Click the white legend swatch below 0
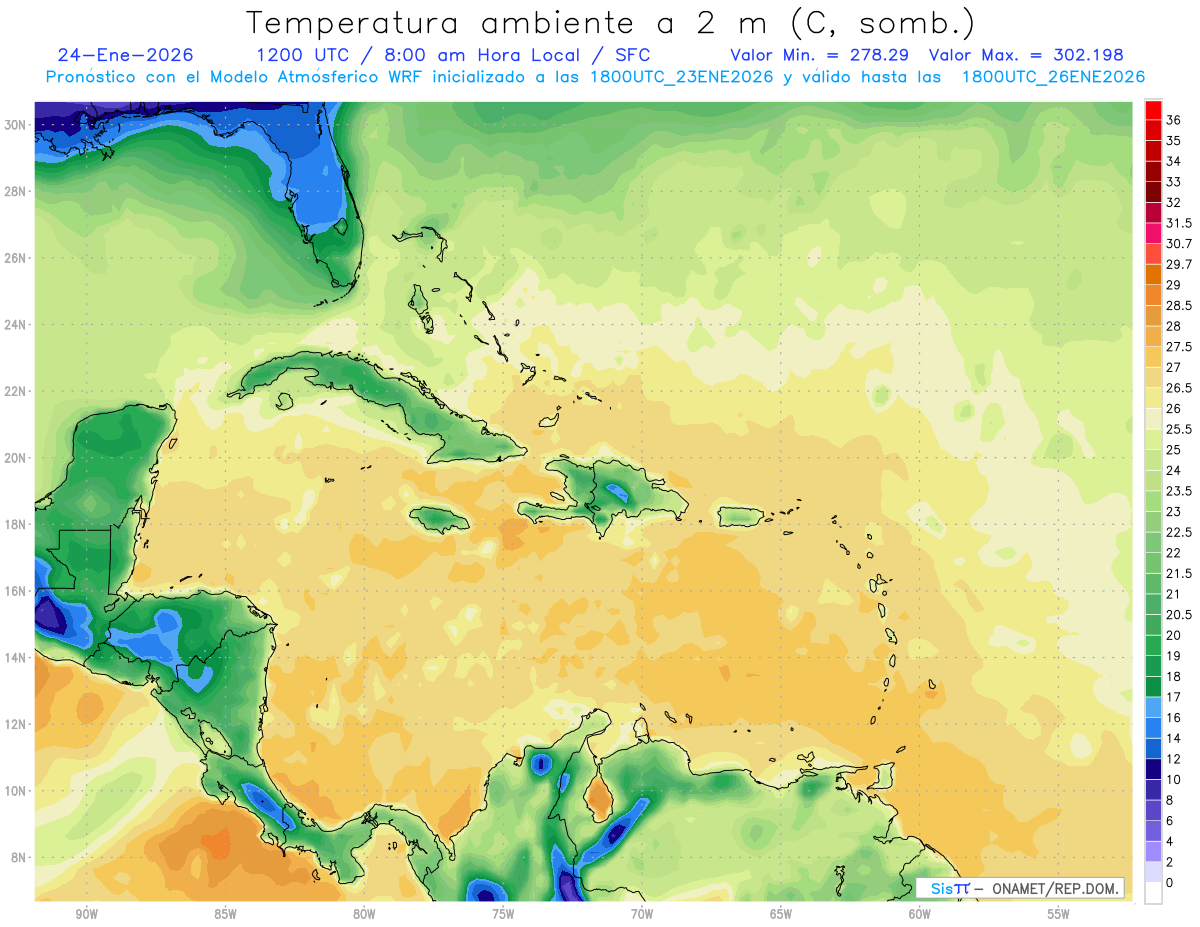 [1153, 893]
